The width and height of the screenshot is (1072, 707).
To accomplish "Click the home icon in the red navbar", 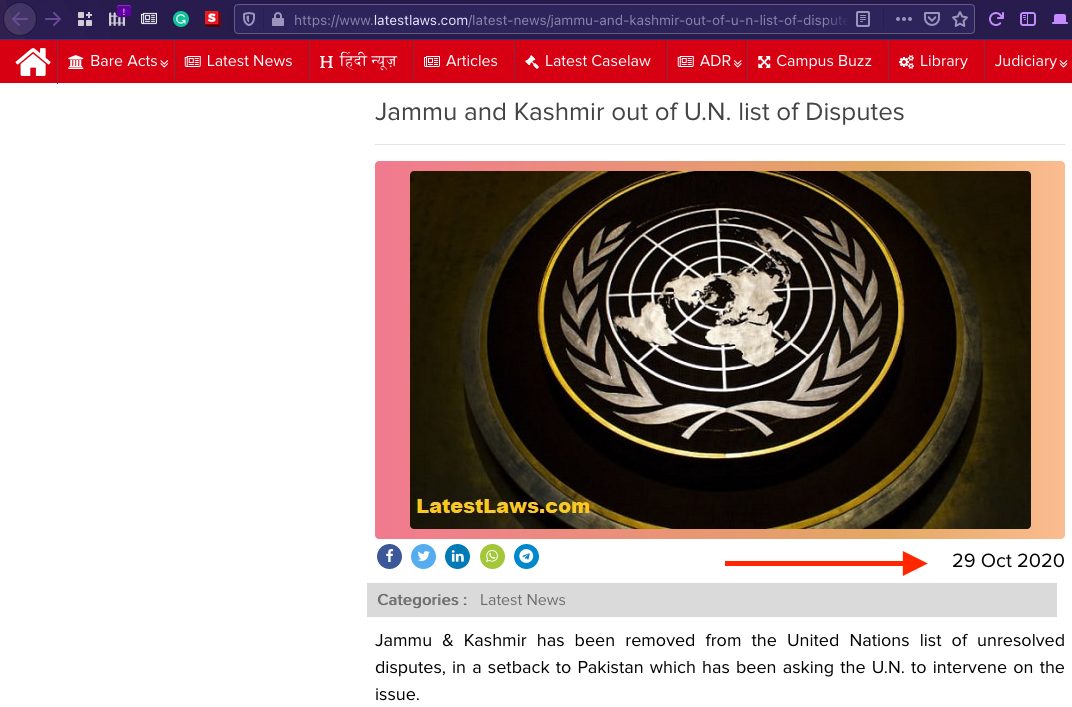I will (x=33, y=62).
